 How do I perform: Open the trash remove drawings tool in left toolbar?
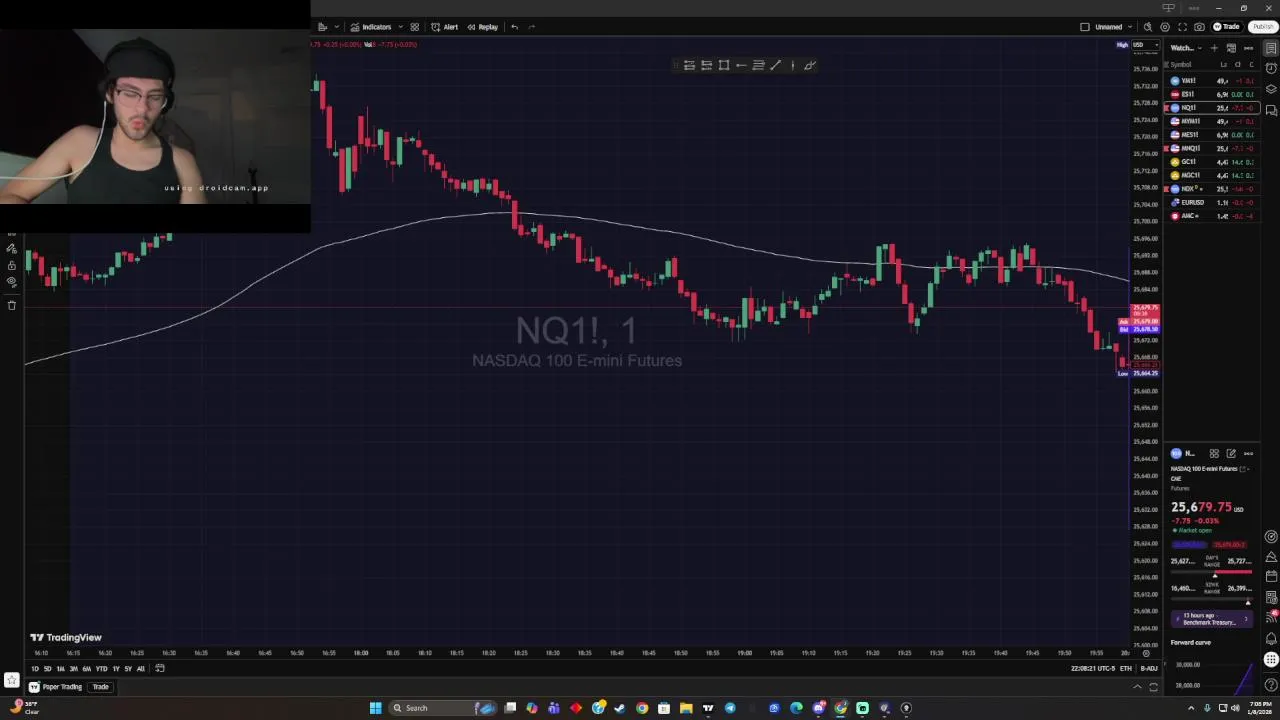click(x=11, y=305)
